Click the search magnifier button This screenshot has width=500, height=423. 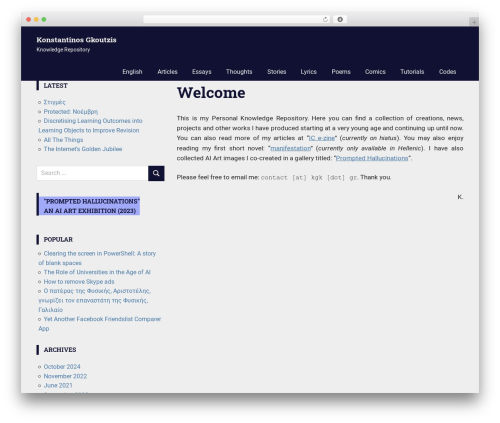(x=156, y=173)
